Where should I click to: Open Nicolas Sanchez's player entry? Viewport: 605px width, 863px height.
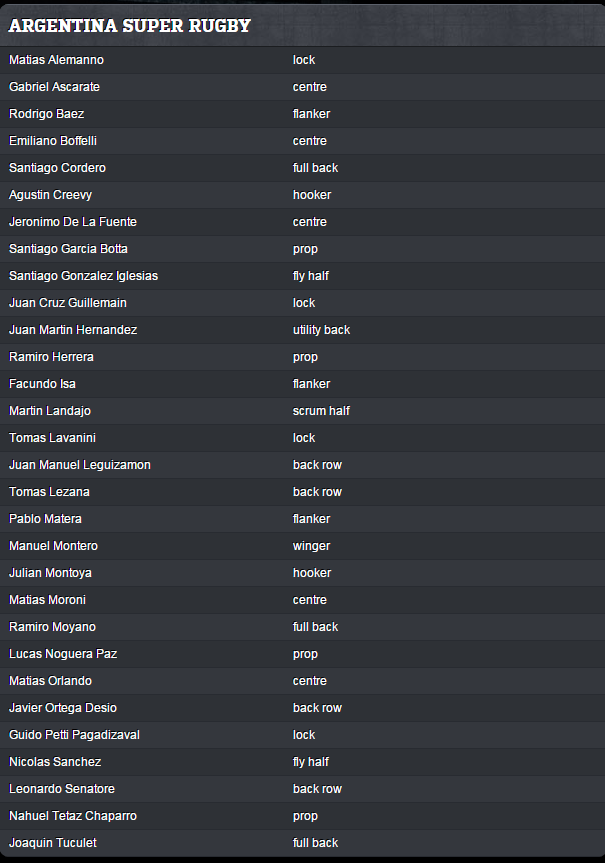pyautogui.click(x=55, y=762)
